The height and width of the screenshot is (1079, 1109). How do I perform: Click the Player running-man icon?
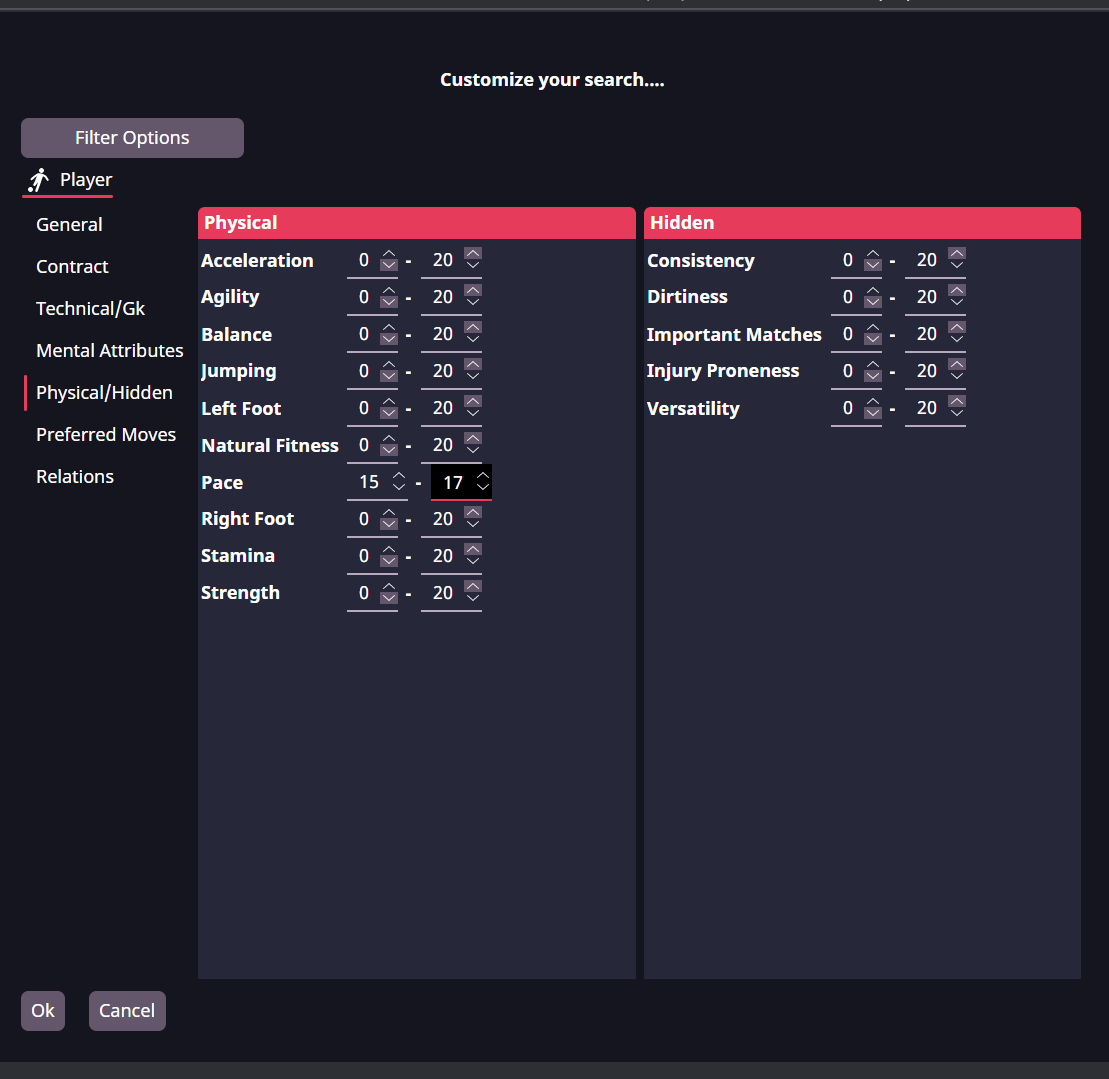[38, 180]
